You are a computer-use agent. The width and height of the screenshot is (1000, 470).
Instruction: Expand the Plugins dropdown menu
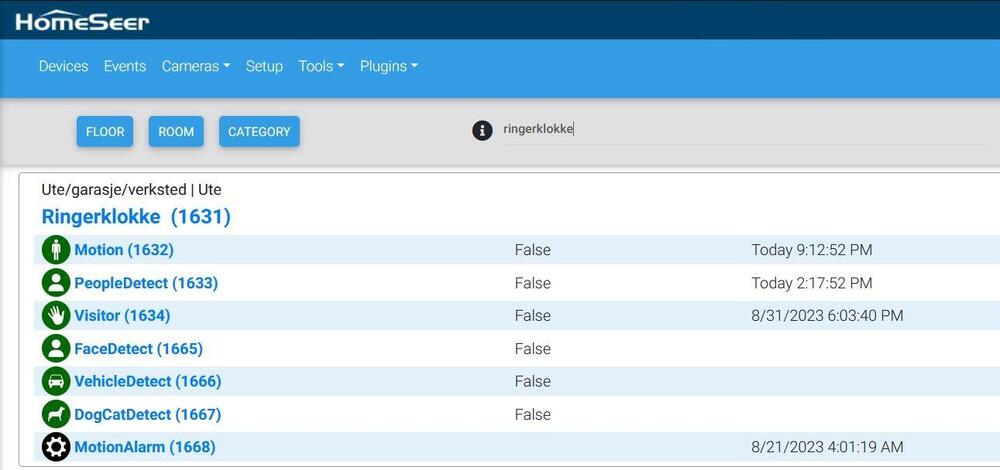click(388, 66)
